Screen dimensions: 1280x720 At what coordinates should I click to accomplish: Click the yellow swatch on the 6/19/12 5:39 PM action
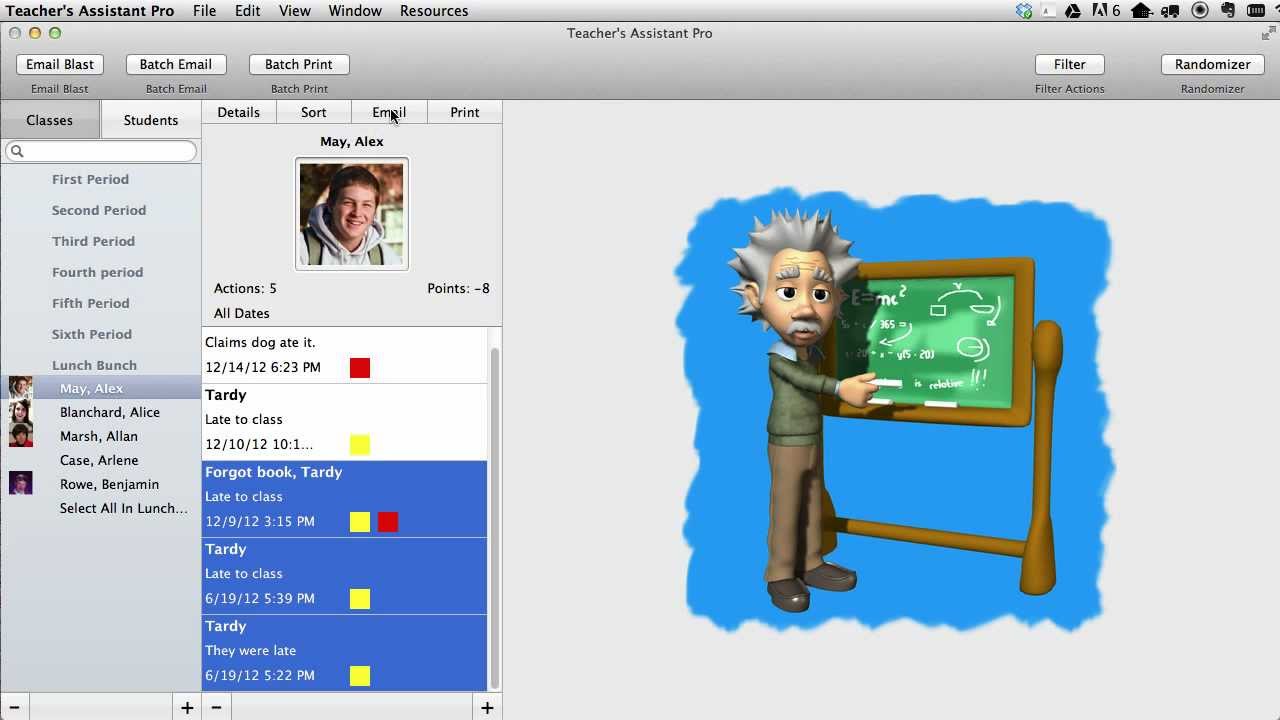pos(360,599)
